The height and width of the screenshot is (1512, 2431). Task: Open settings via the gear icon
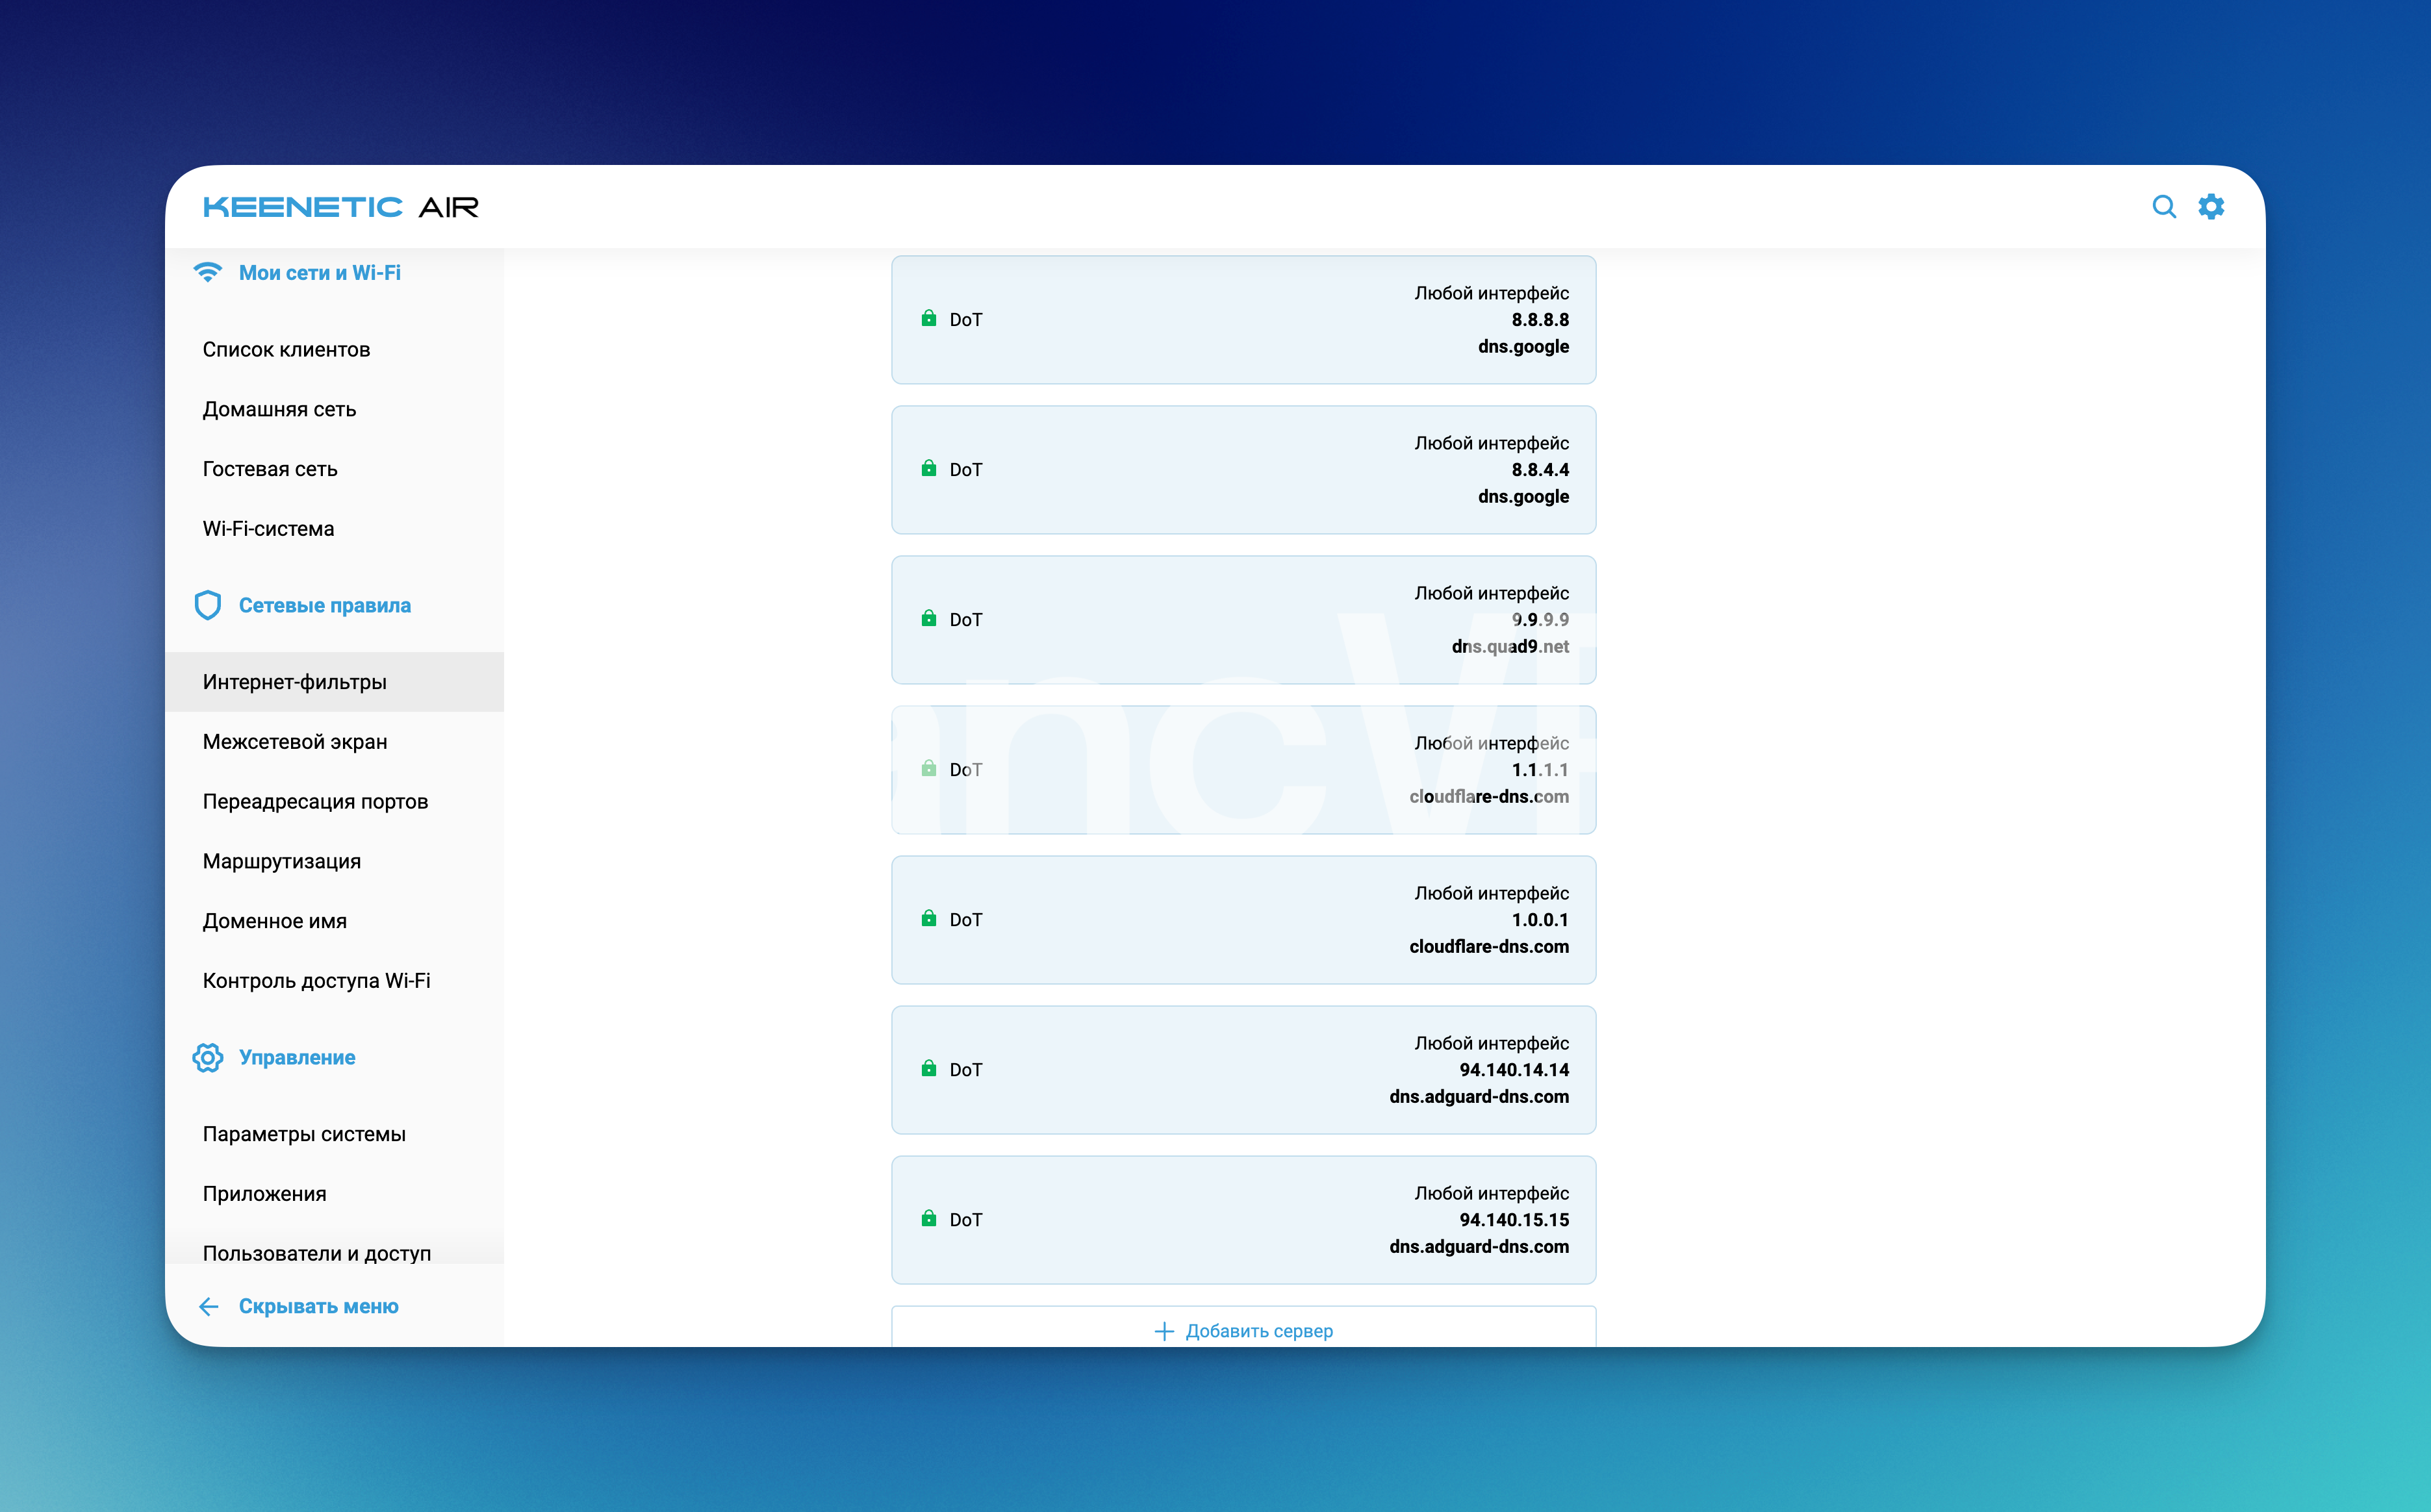pos(2211,207)
